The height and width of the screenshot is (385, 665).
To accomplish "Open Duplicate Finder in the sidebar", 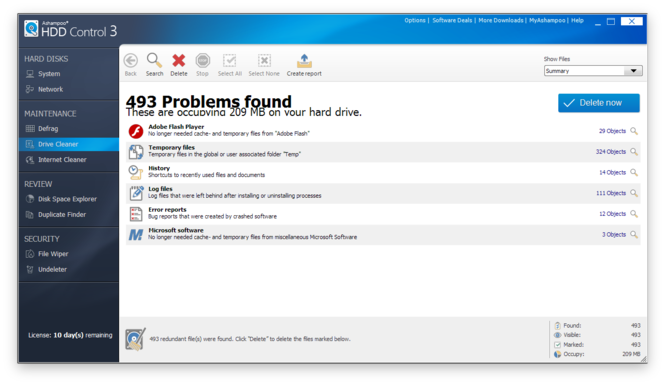I will tap(62, 215).
